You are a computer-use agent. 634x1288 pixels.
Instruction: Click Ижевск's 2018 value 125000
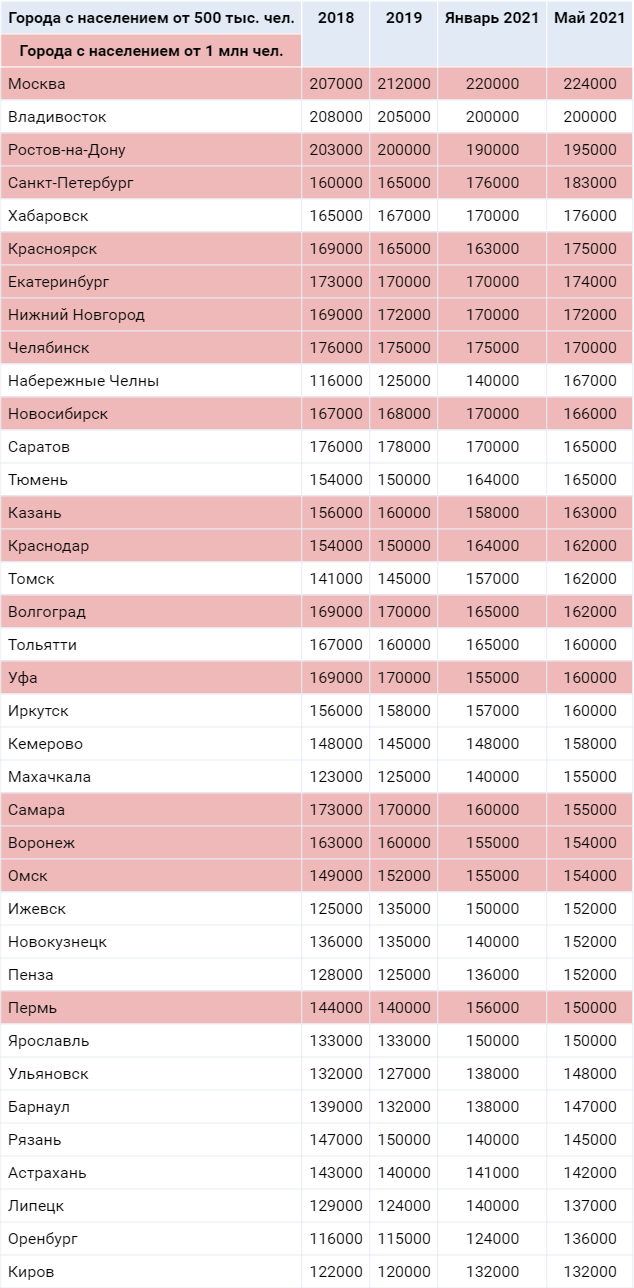tap(335, 909)
